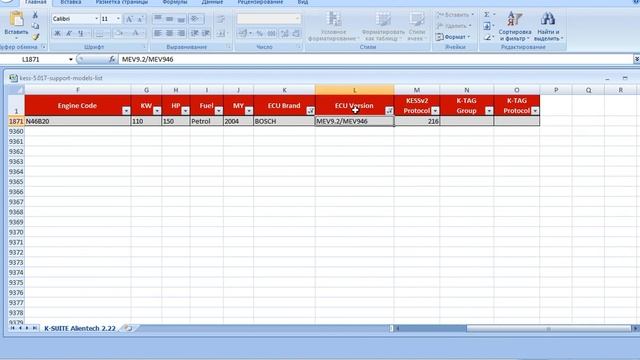Expand the Name Box dropdown arrow

coord(71,60)
